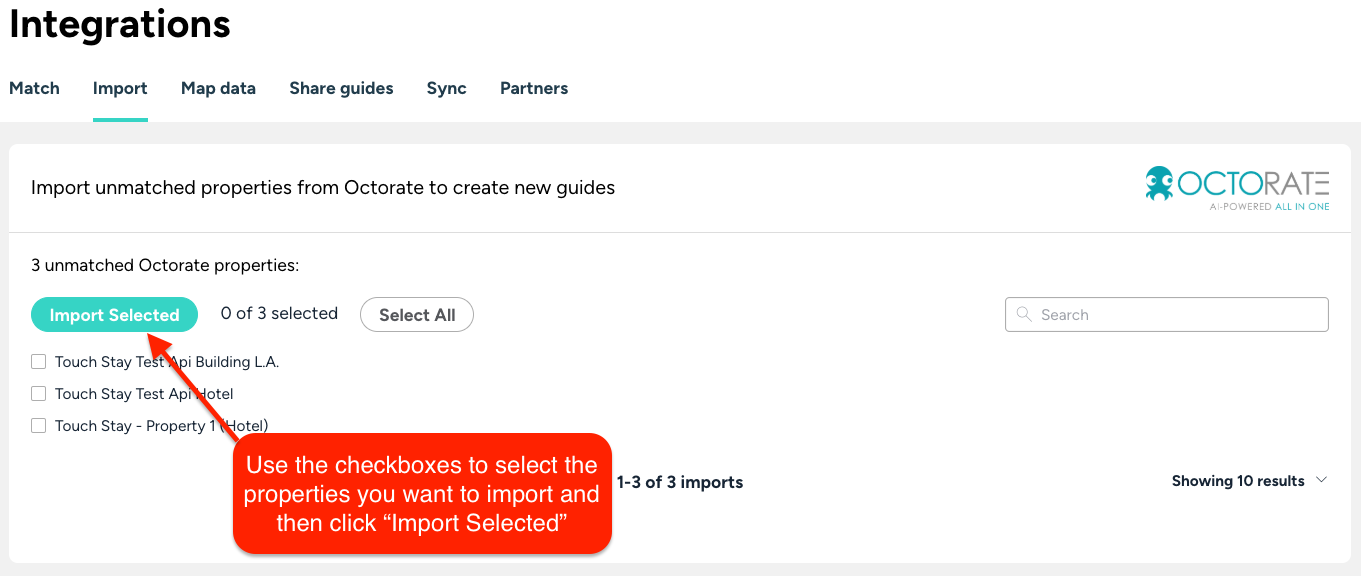The image size is (1361, 576).
Task: Click the 0 of 3 selected counter
Action: (279, 314)
